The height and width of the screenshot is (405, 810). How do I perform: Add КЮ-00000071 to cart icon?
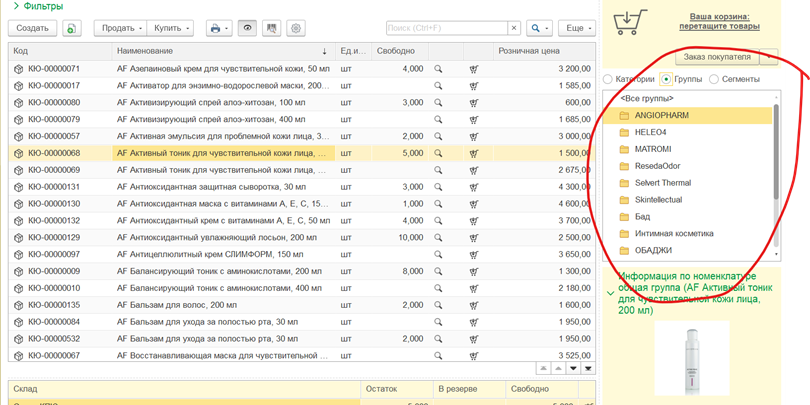click(473, 69)
